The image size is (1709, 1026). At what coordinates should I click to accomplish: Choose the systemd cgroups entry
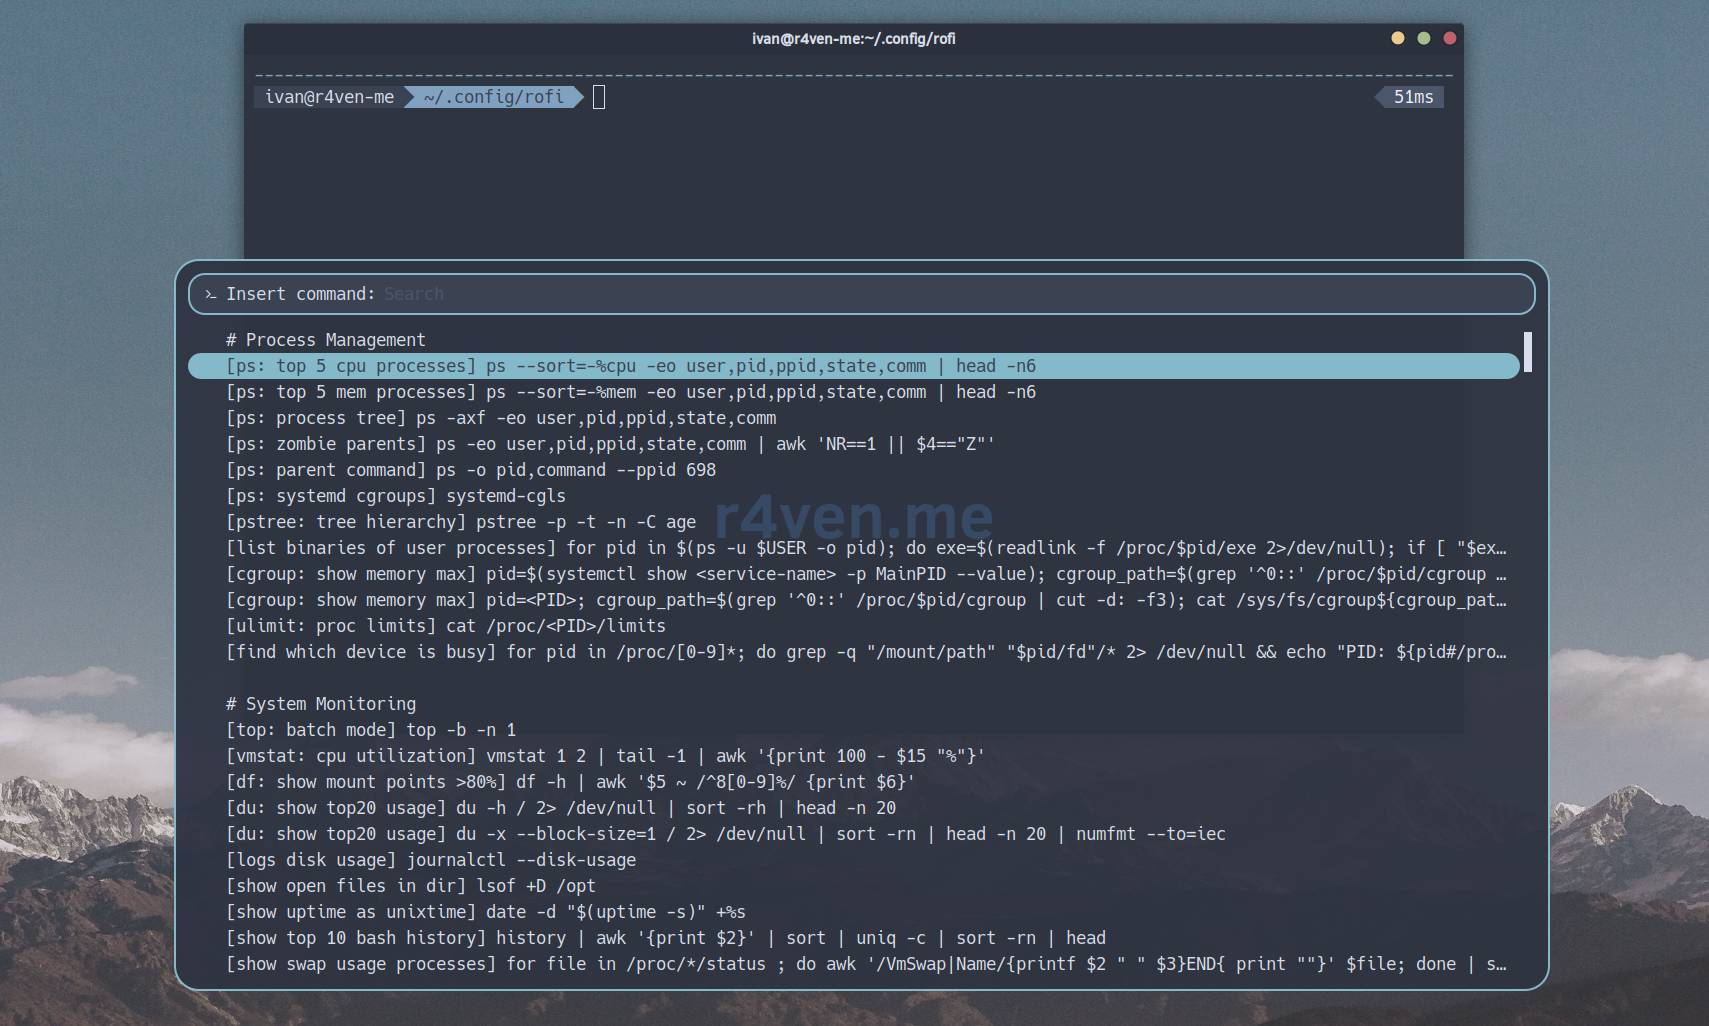(x=395, y=496)
